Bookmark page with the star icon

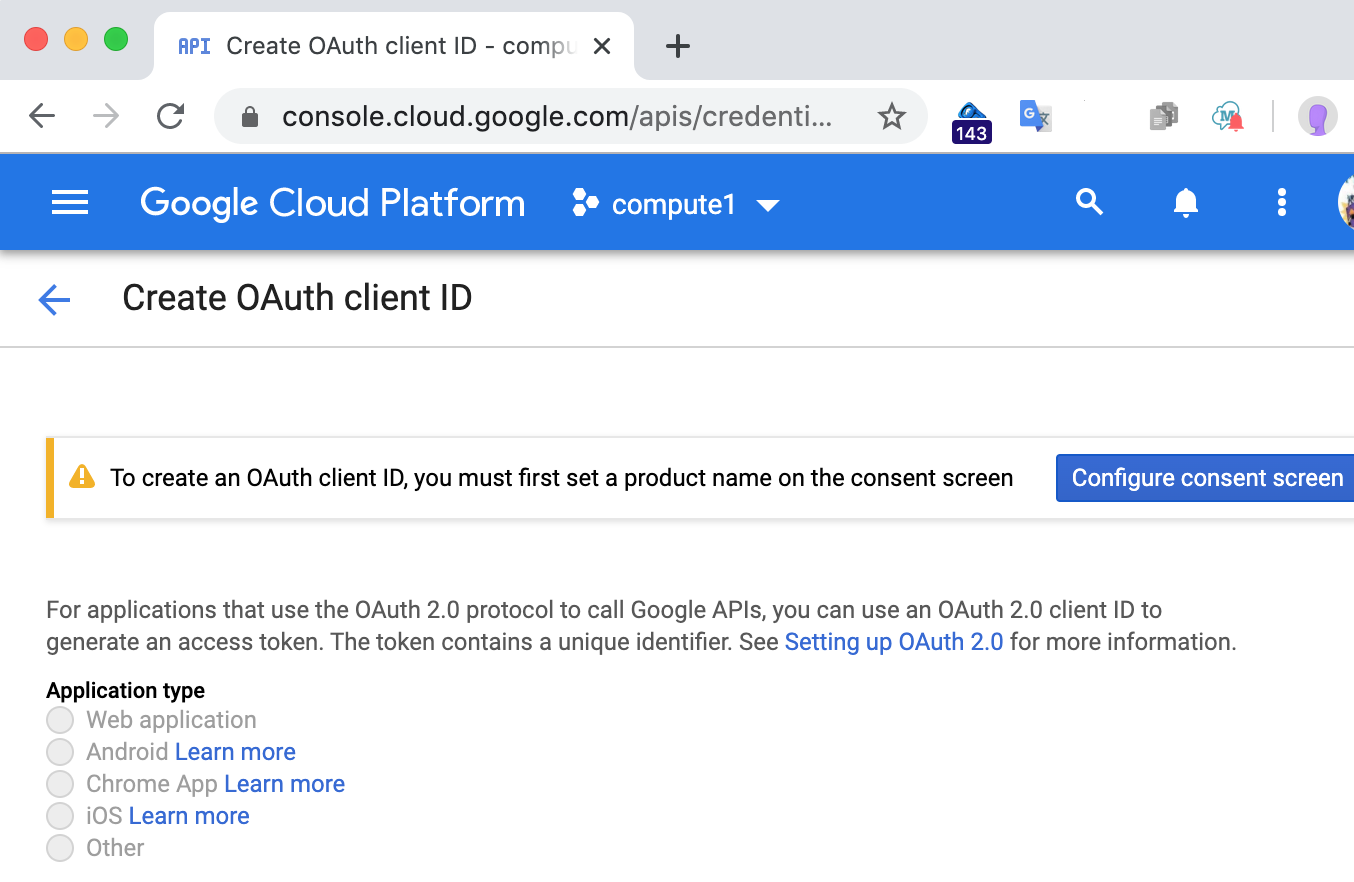pos(891,117)
